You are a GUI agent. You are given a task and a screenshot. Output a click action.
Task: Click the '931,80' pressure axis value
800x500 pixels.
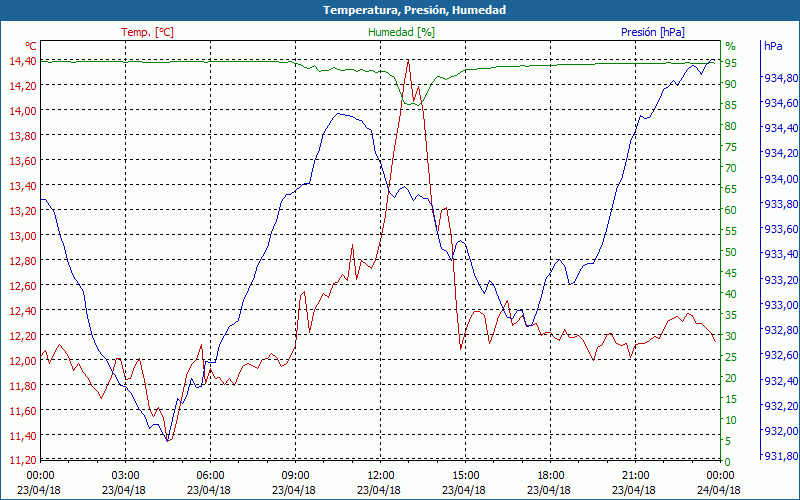pyautogui.click(x=781, y=456)
